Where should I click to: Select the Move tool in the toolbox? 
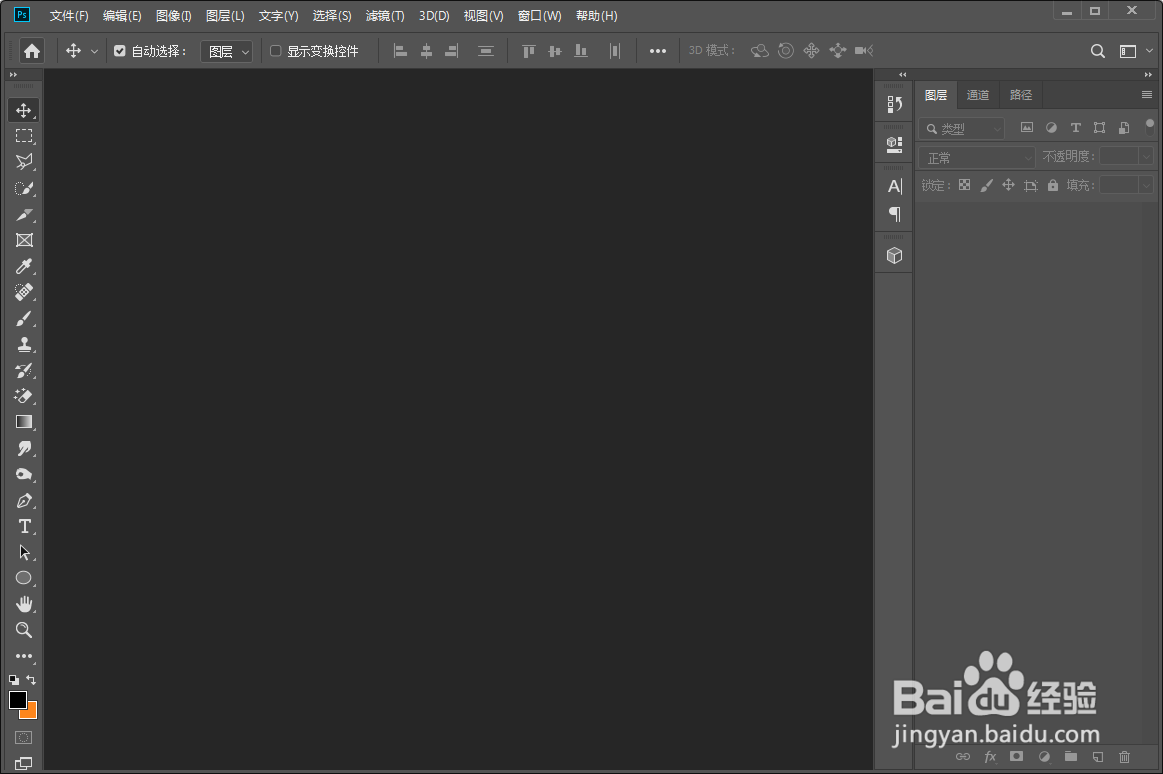(24, 110)
